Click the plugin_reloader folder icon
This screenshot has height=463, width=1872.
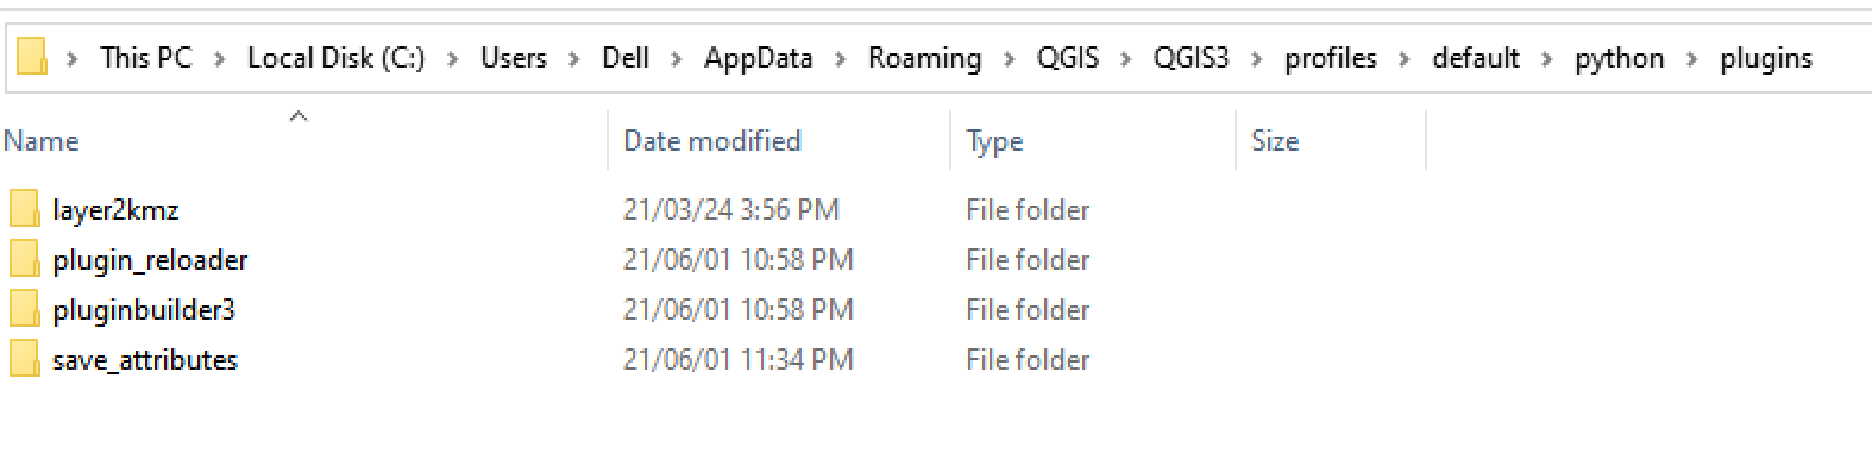25,260
